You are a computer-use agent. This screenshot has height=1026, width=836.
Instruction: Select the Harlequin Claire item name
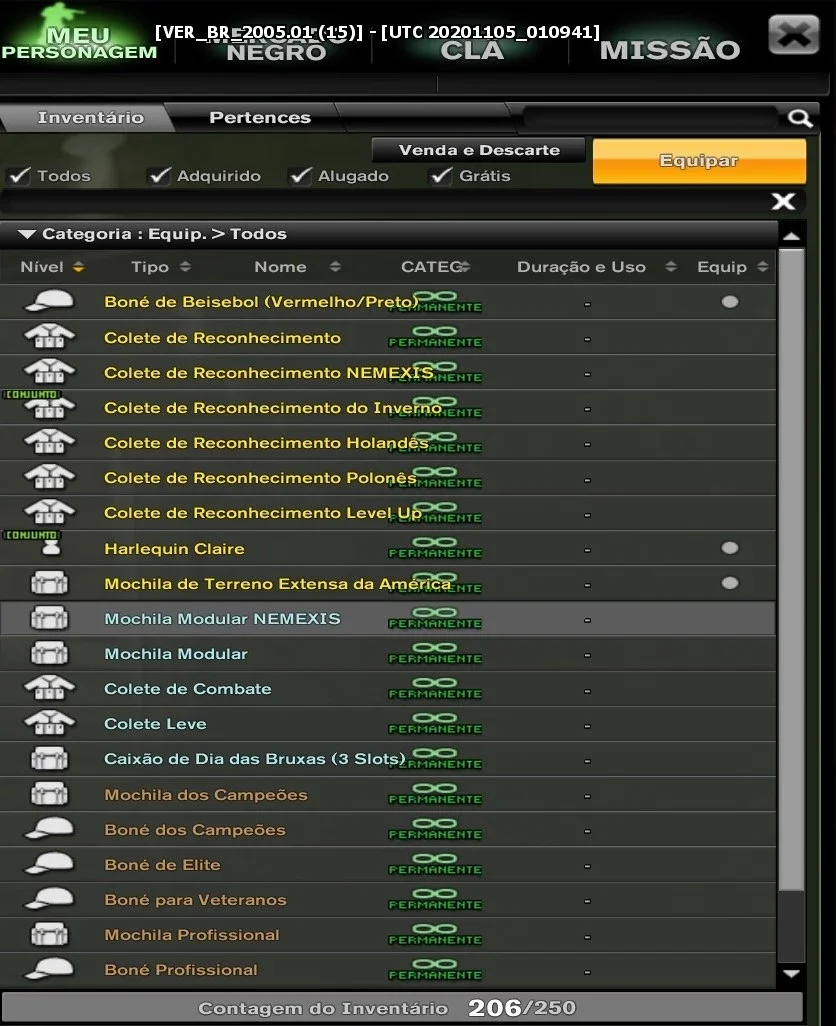pos(175,548)
